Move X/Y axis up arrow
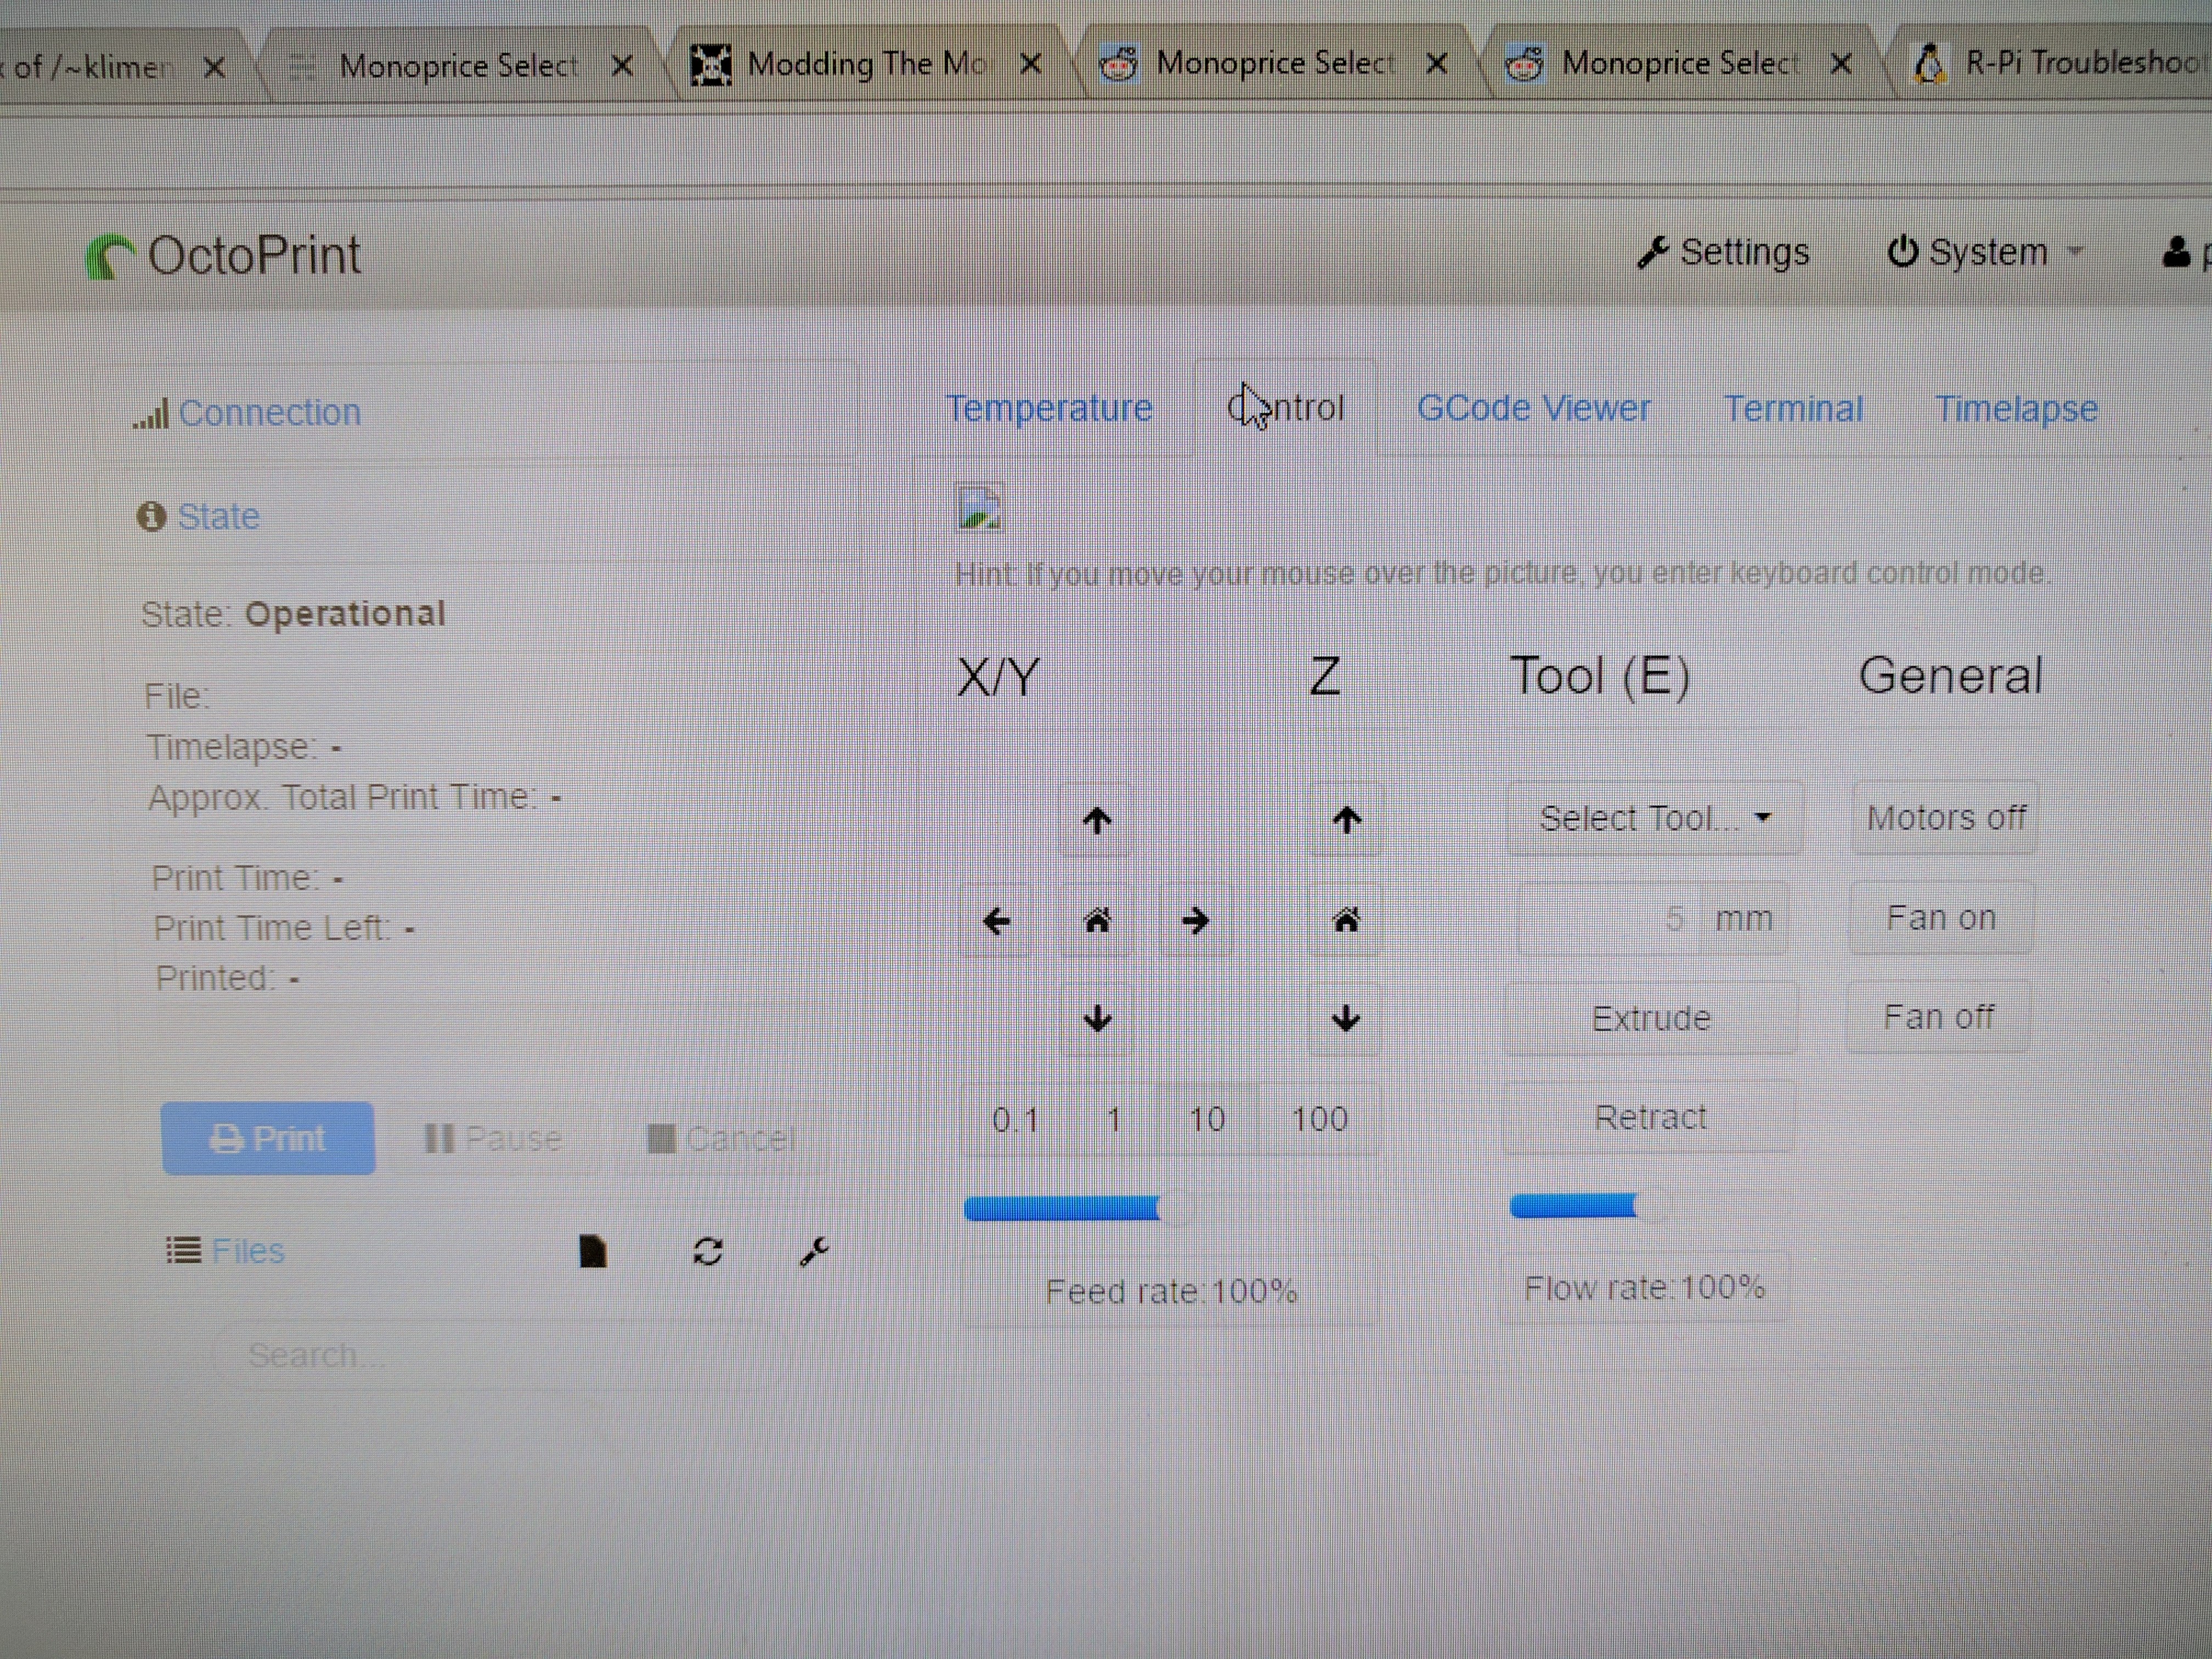2212x1659 pixels. [1097, 821]
